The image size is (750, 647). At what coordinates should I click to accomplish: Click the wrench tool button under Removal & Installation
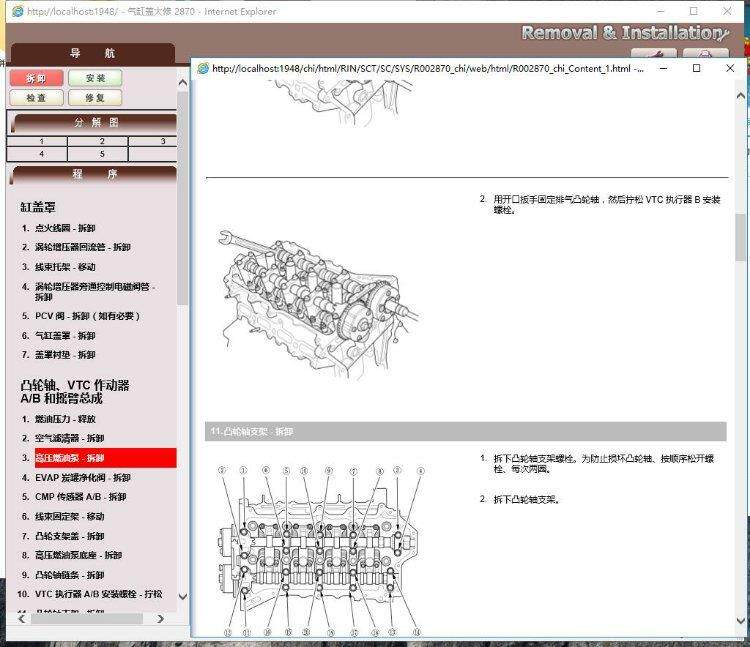[x=653, y=53]
